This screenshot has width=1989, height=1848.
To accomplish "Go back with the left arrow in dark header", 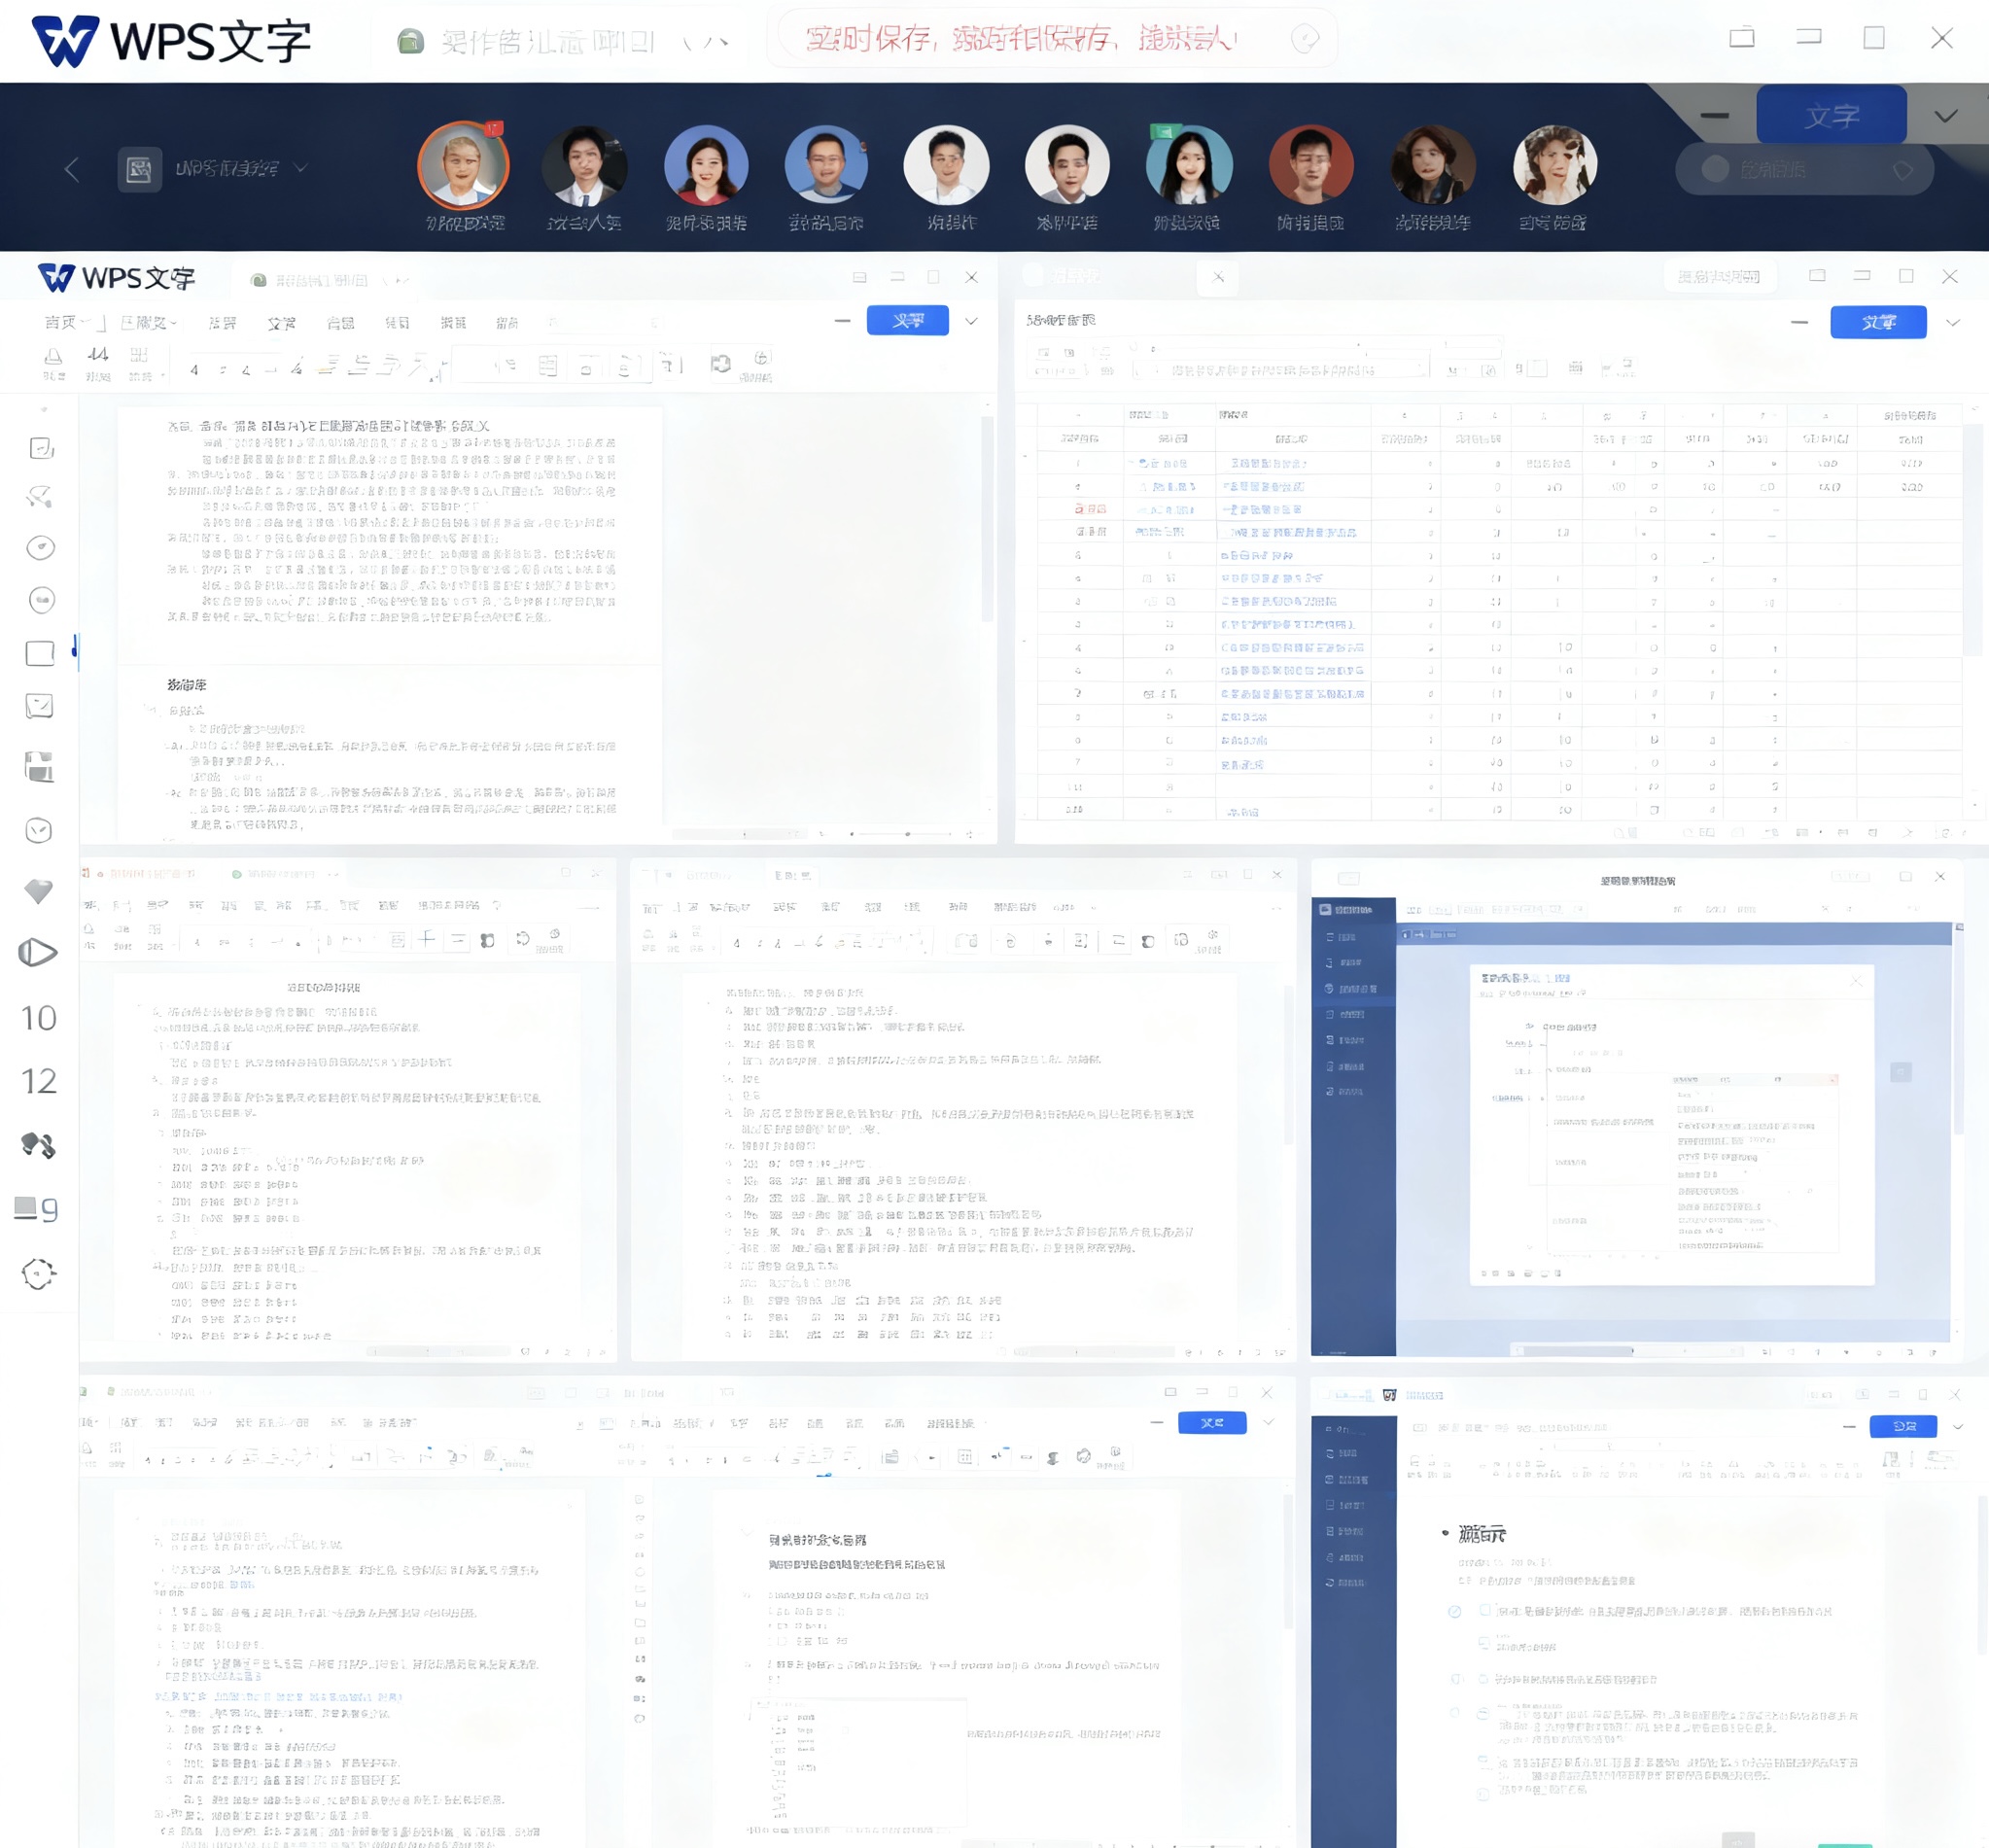I will (72, 169).
